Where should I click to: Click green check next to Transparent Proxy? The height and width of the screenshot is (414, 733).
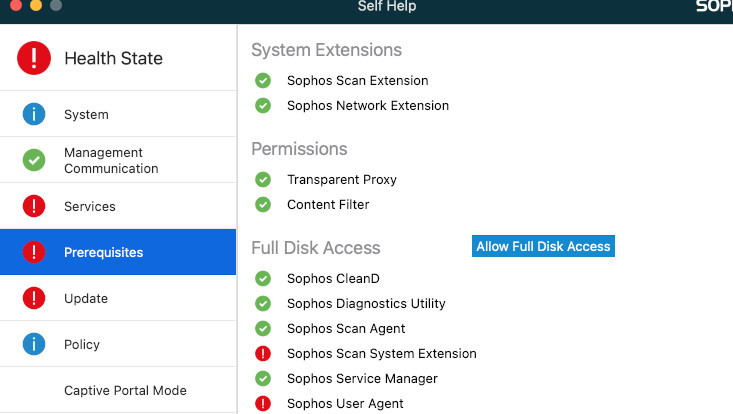[263, 179]
